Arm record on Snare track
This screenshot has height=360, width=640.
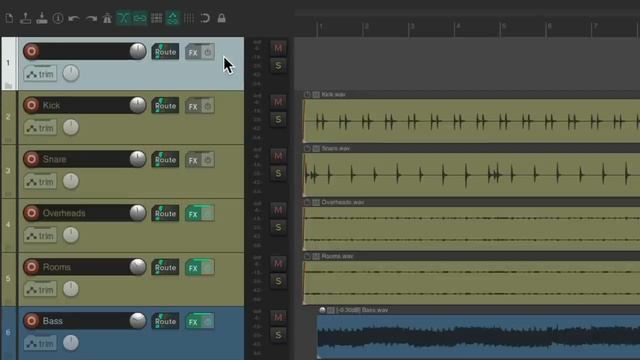tap(31, 159)
